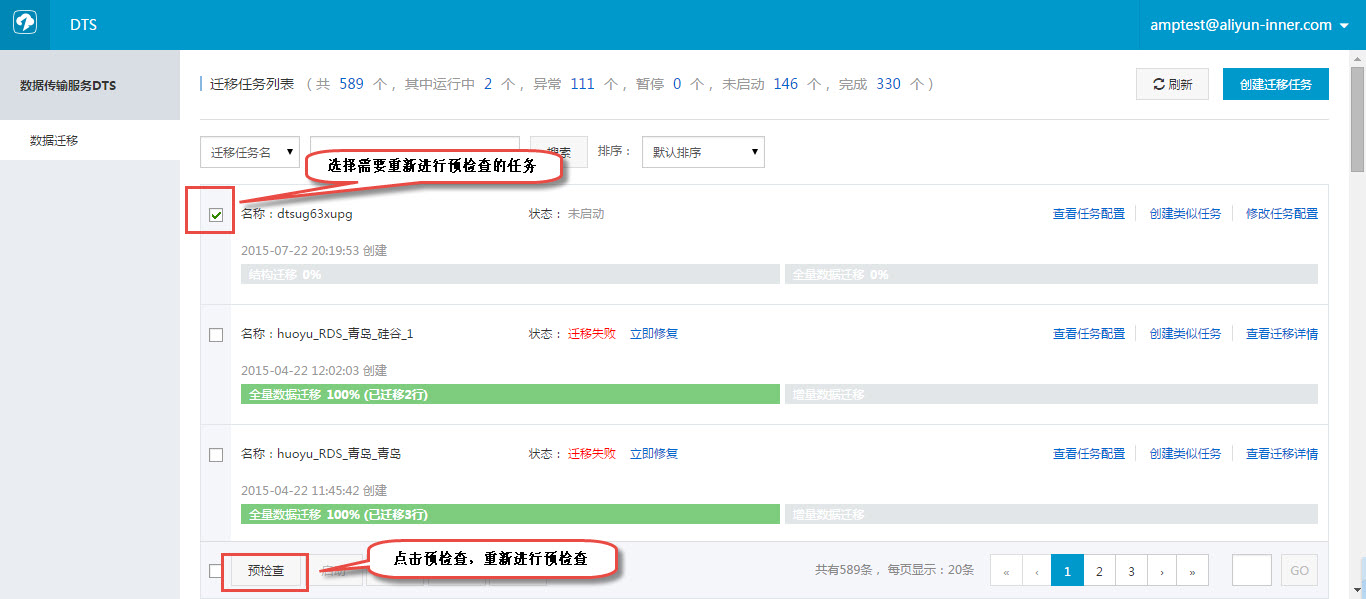Select 数据迁移 in the left sidebar
Screen dimensions: 1366x599
tap(54, 141)
